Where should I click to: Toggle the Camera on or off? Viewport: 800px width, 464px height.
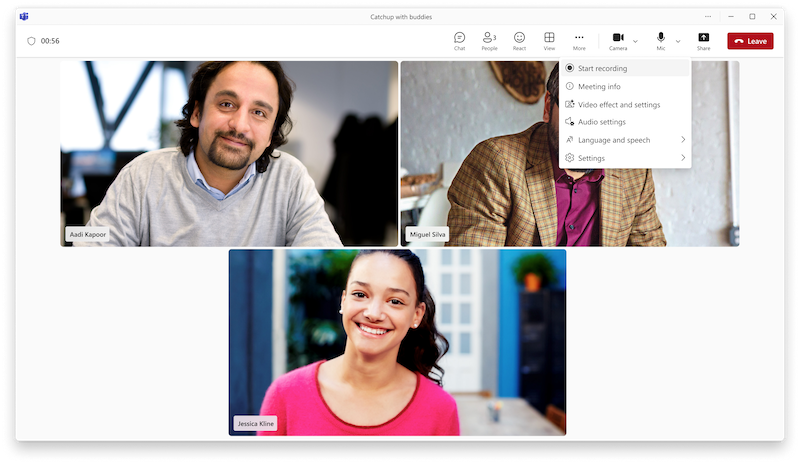pyautogui.click(x=618, y=40)
